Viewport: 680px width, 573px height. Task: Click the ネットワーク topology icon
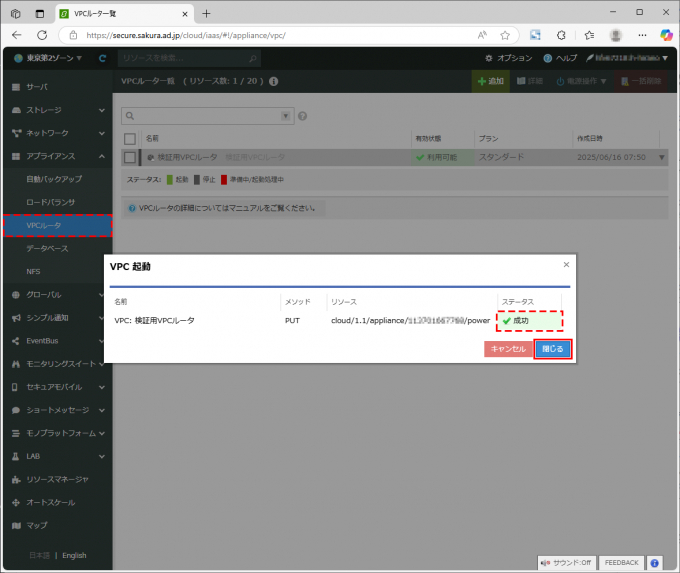[x=16, y=133]
